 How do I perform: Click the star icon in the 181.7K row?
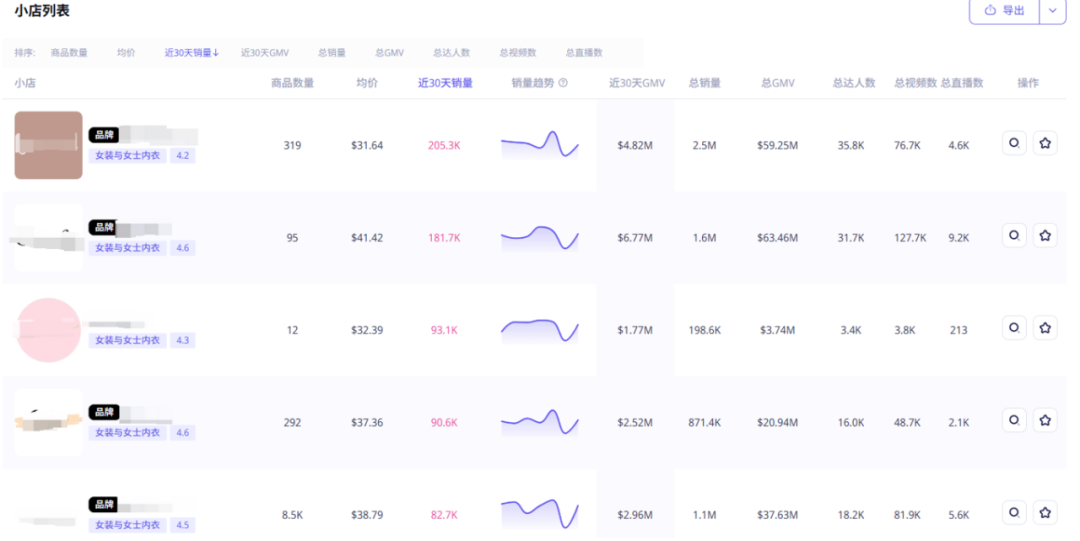point(1045,236)
